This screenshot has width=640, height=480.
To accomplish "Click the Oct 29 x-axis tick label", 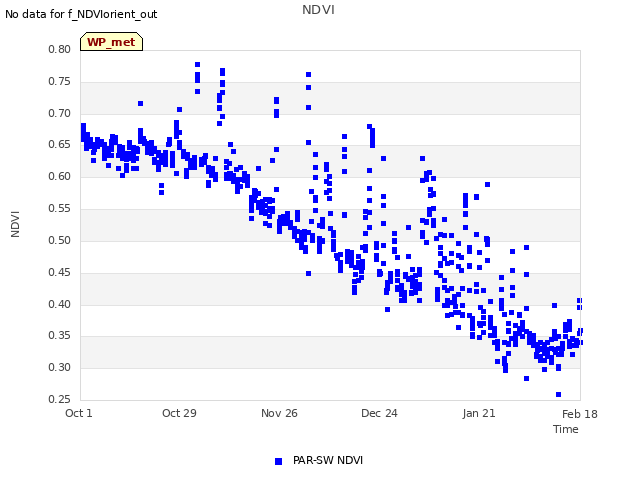I will [179, 413].
